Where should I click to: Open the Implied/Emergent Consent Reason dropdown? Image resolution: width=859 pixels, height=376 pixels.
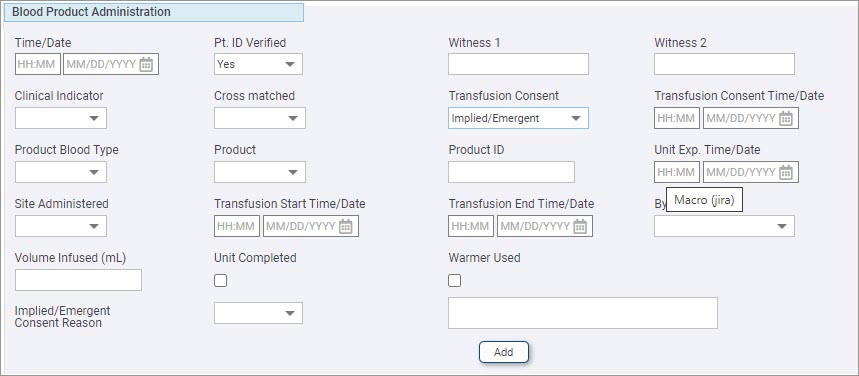258,313
